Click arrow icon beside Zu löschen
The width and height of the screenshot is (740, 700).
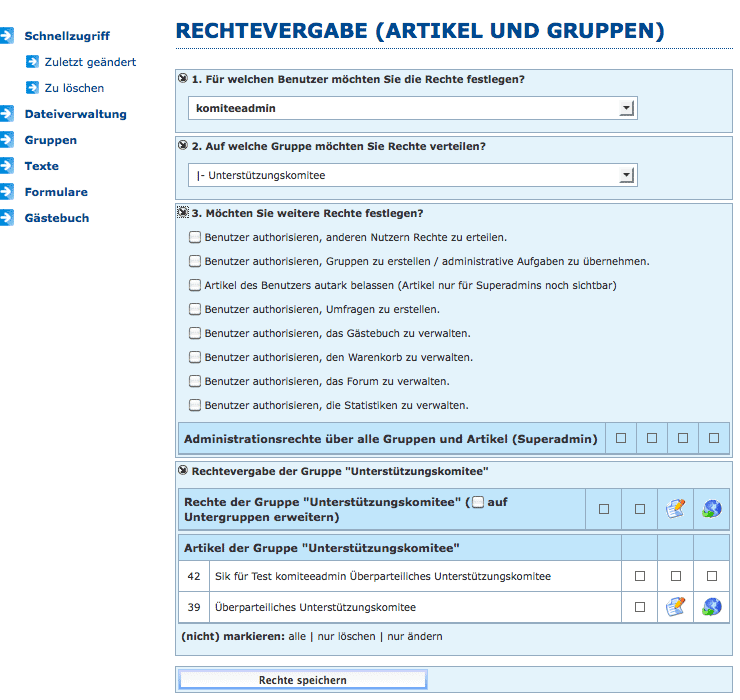(32, 88)
